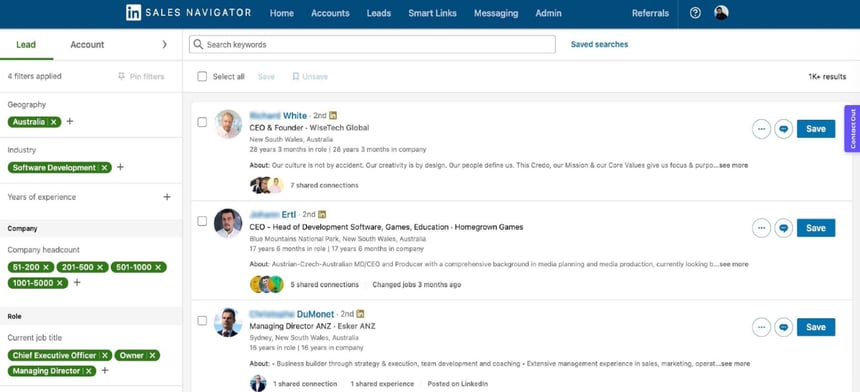Open the Accounts menu

coord(330,13)
